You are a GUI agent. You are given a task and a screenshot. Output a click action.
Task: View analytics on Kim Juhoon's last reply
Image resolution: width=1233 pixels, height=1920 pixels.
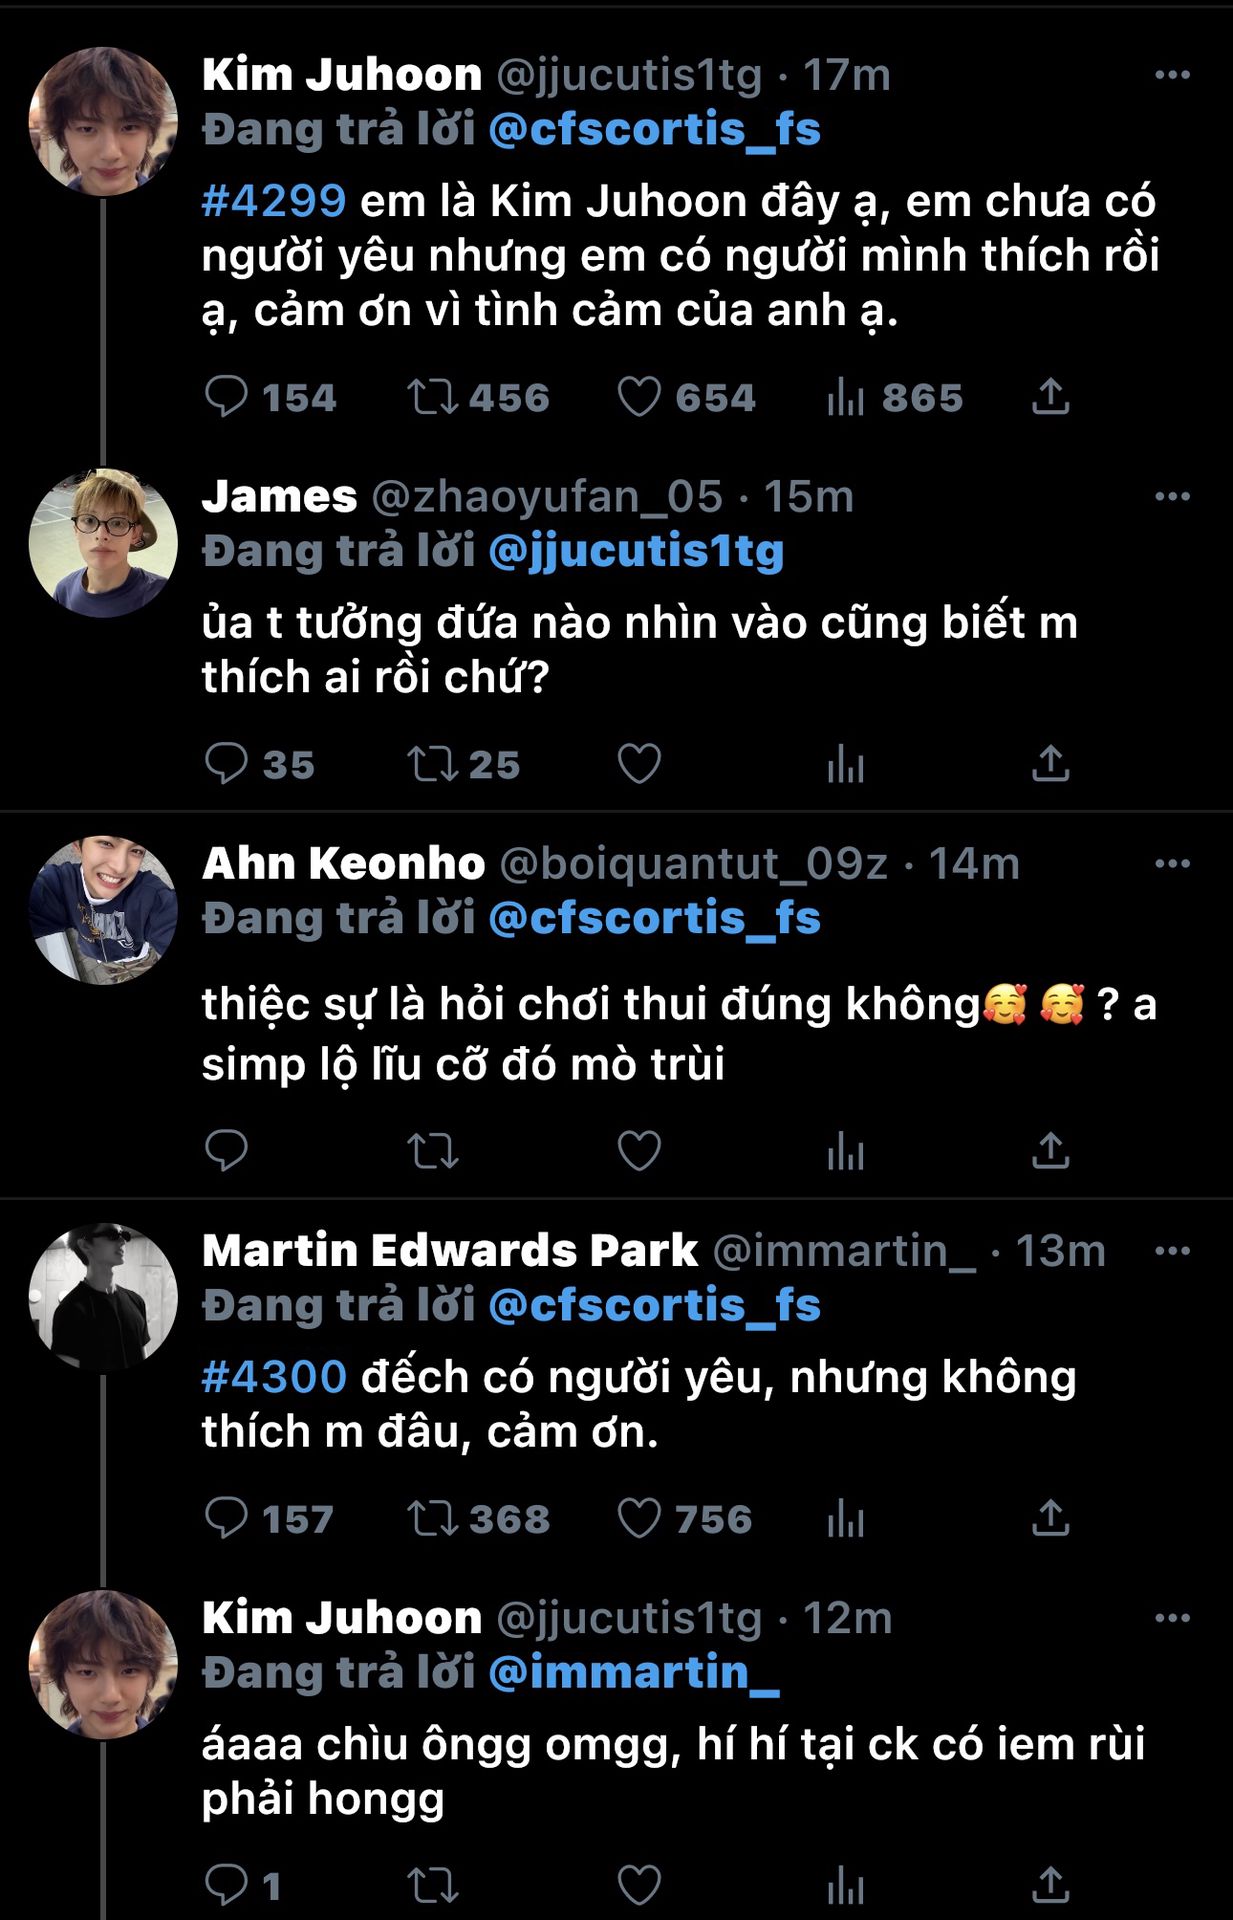pos(846,1887)
